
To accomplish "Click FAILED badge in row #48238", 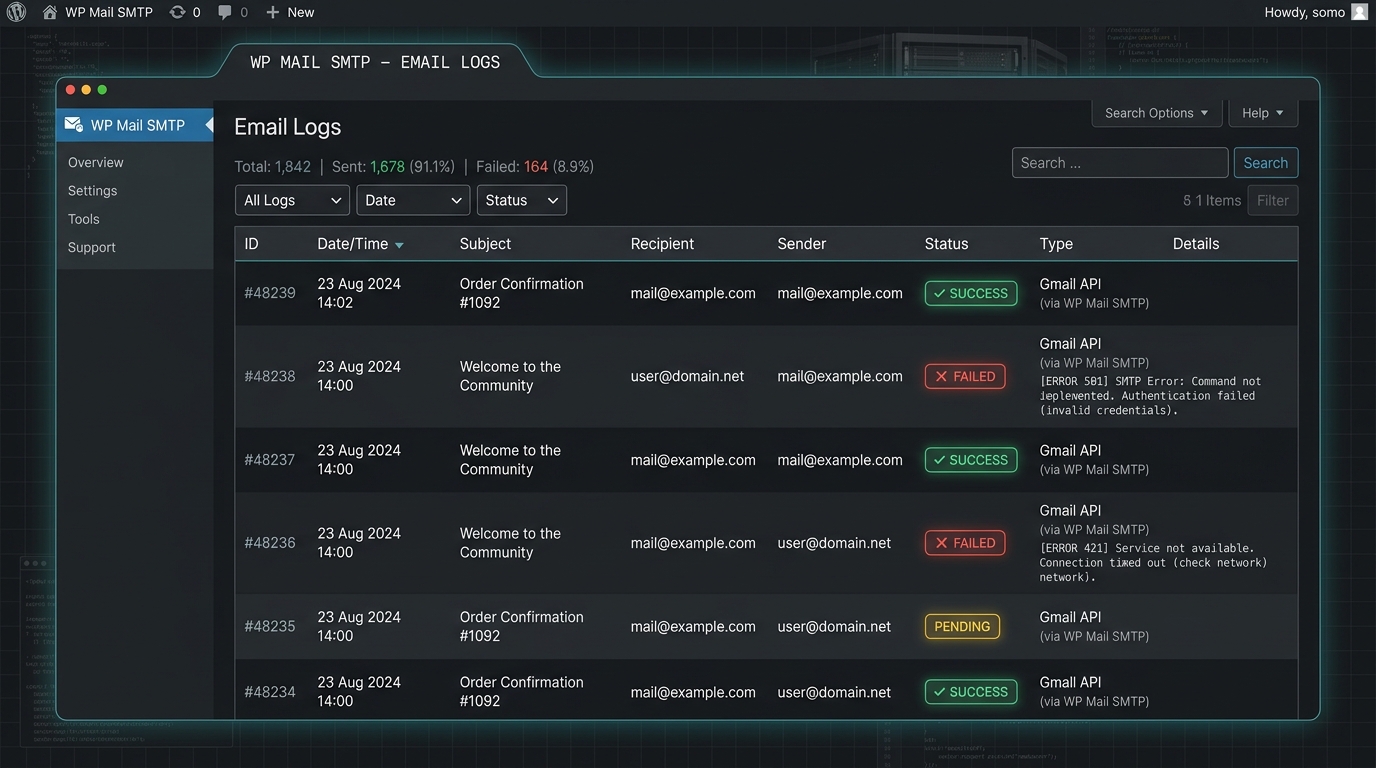I will click(x=965, y=376).
